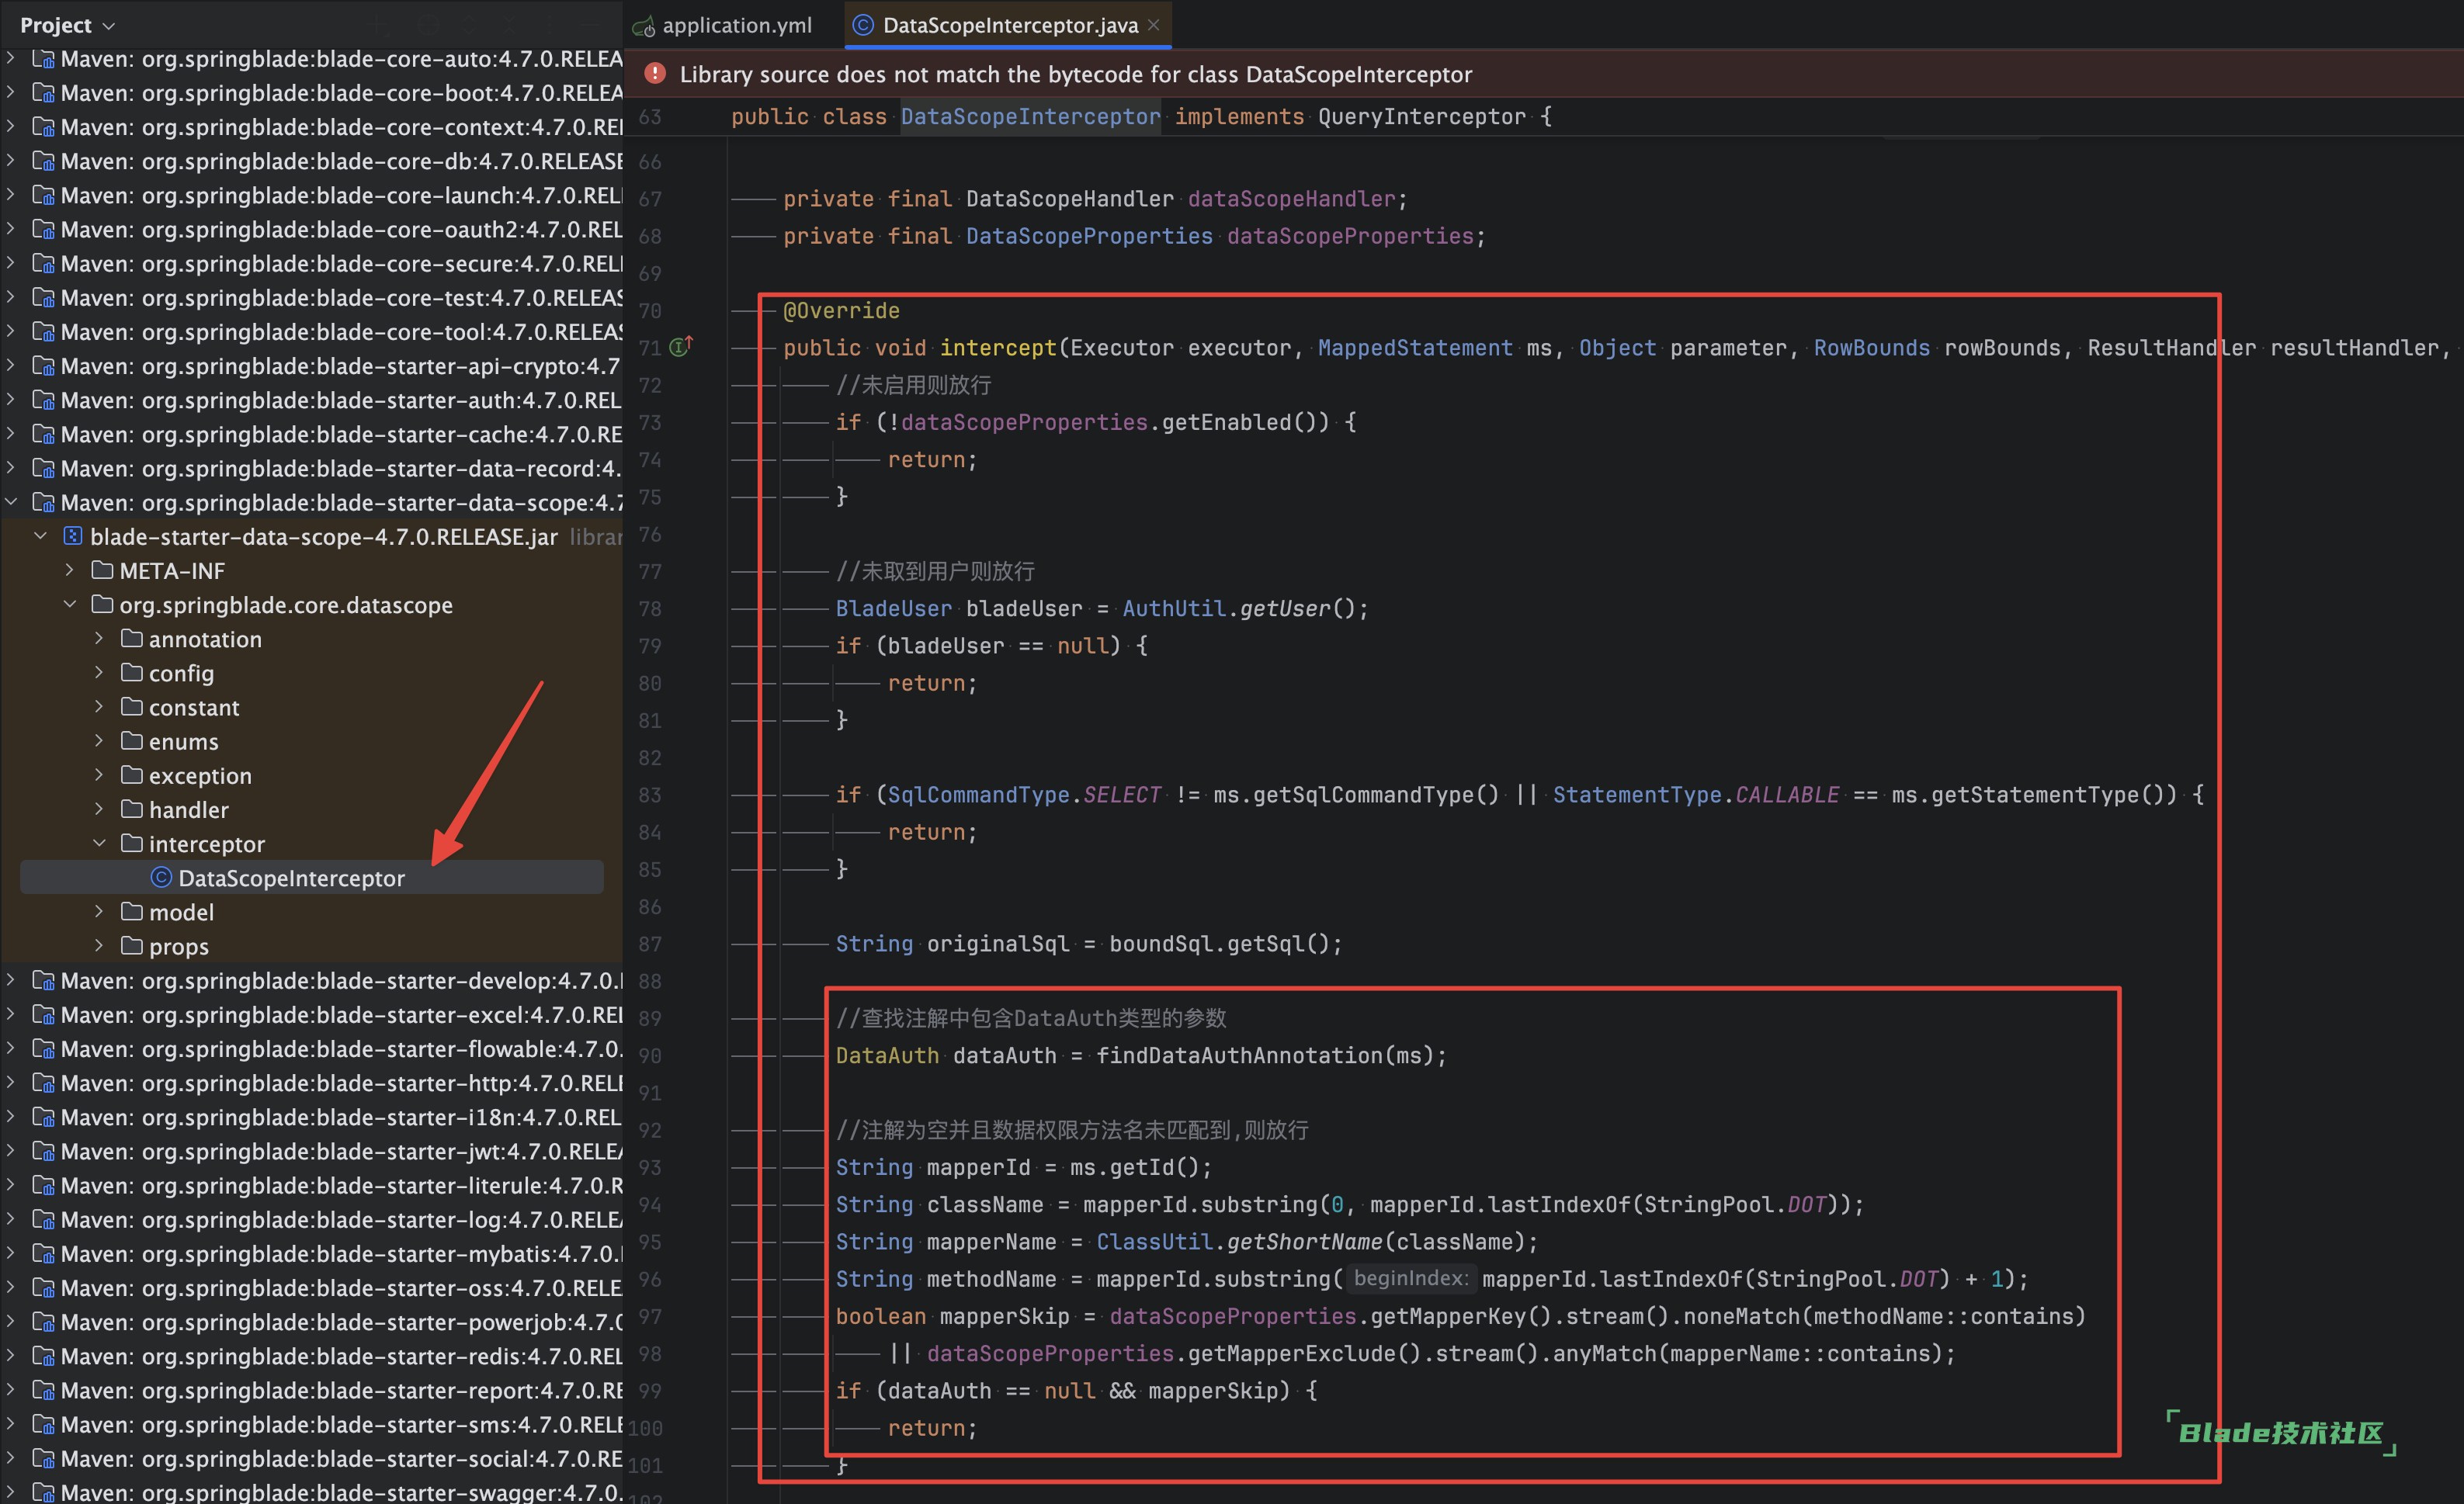Open the Project panel options kebab menu

(x=551, y=24)
